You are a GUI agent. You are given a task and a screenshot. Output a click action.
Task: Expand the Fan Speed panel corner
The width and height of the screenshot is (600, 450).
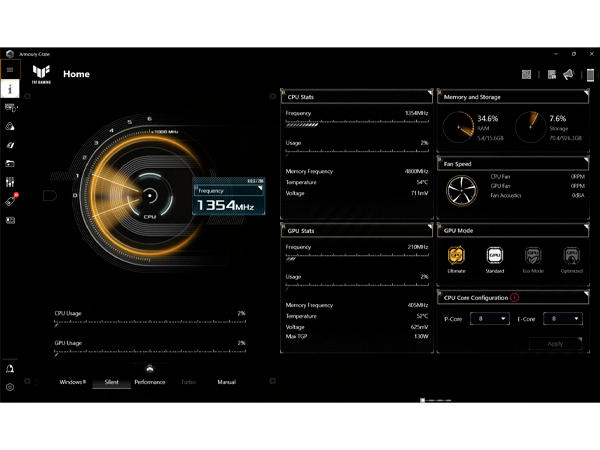(x=586, y=160)
